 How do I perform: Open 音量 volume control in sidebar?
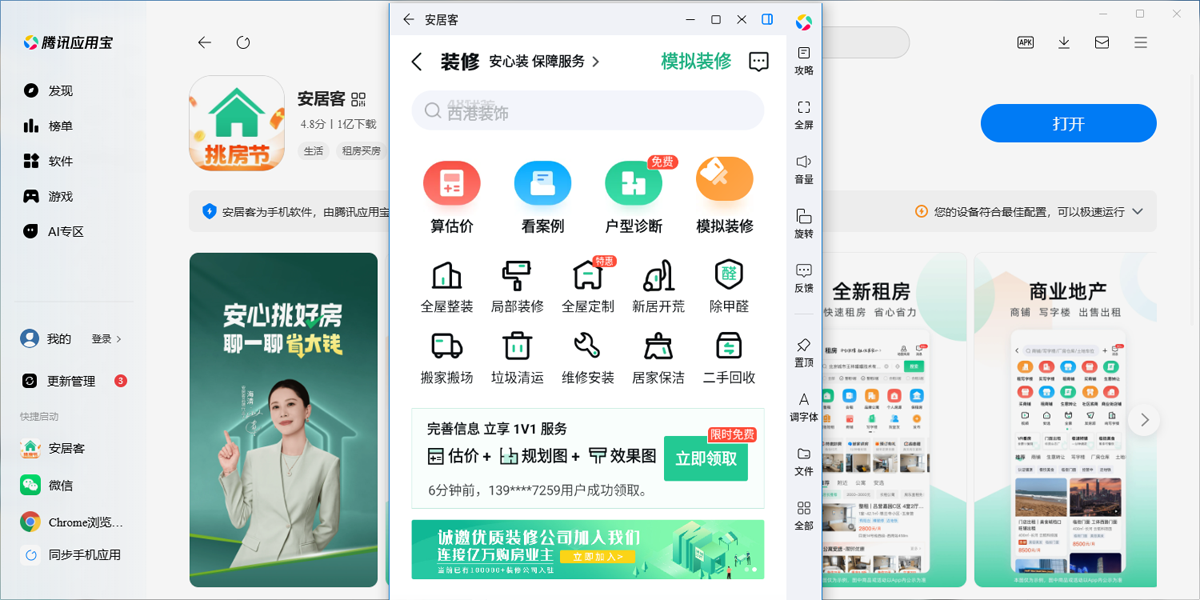(x=804, y=169)
